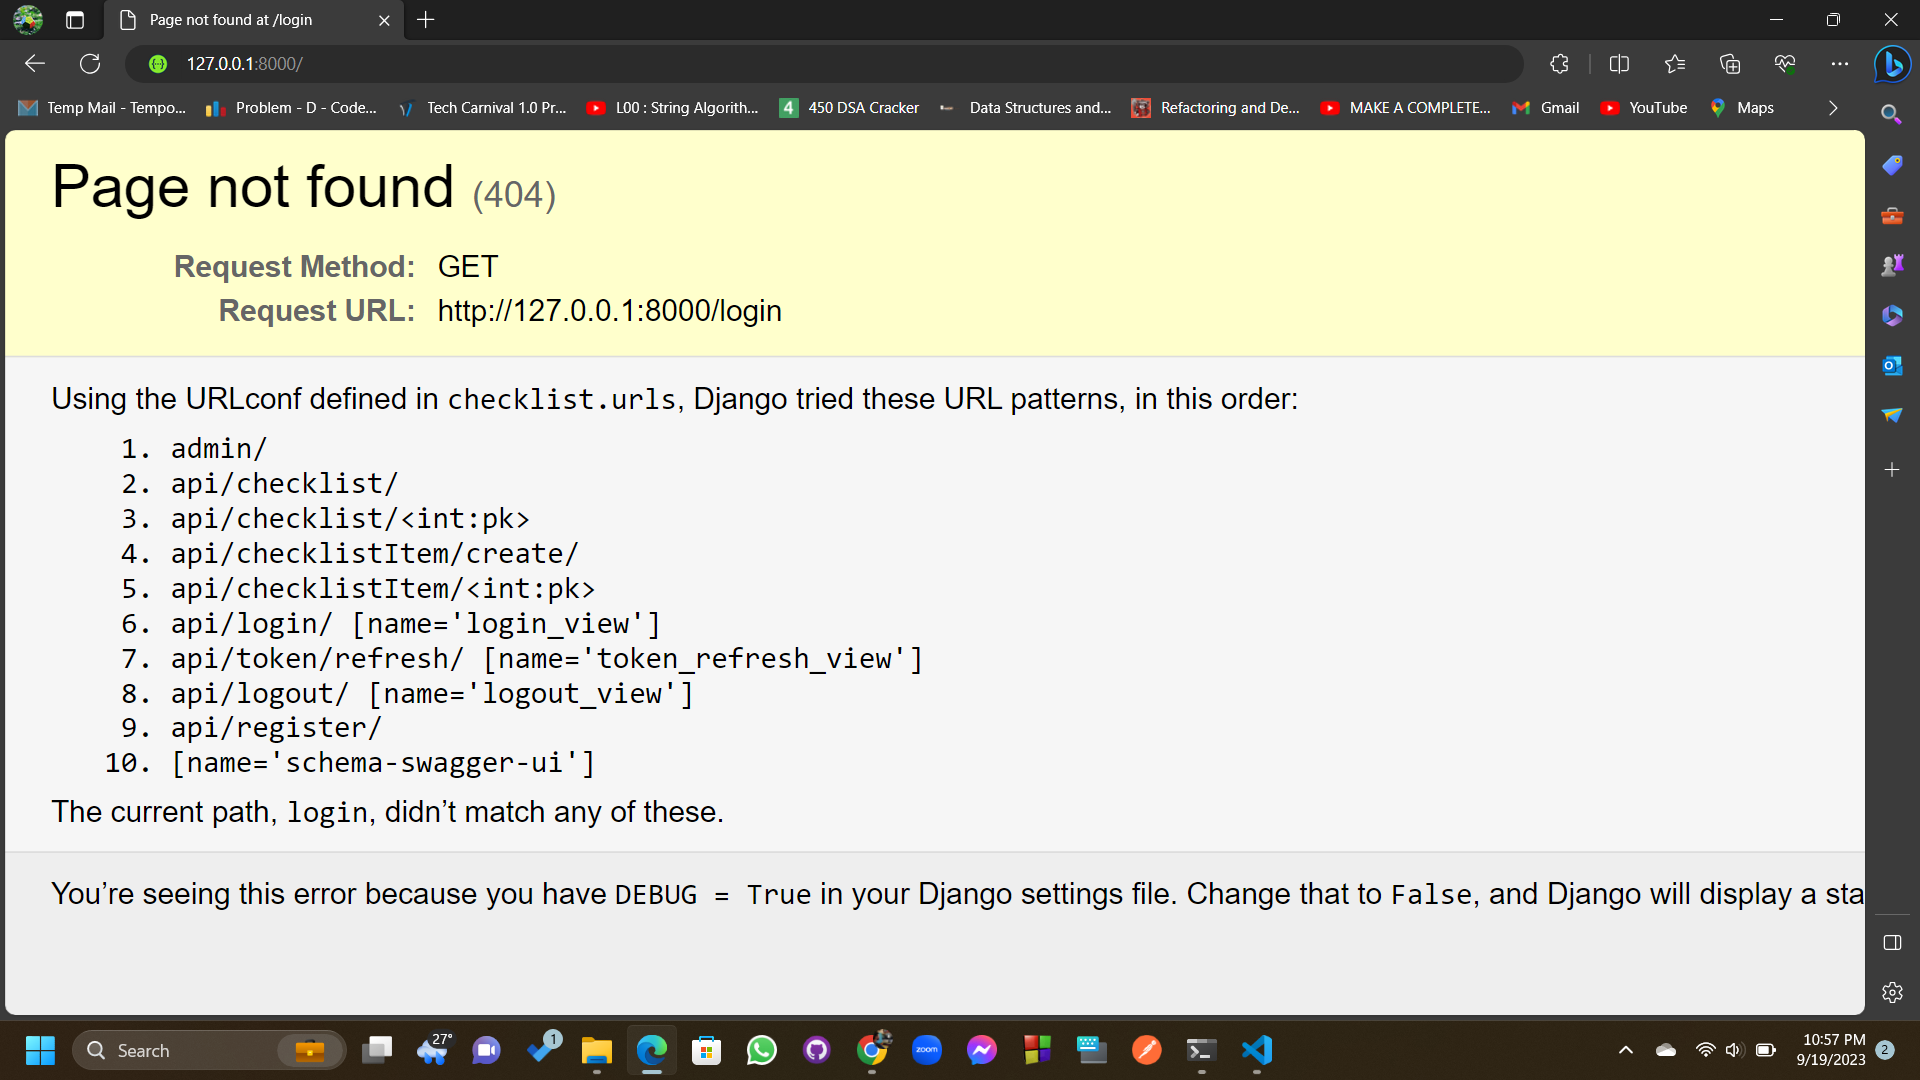Image resolution: width=1920 pixels, height=1080 pixels.
Task: Refresh the current page
Action: click(x=90, y=63)
